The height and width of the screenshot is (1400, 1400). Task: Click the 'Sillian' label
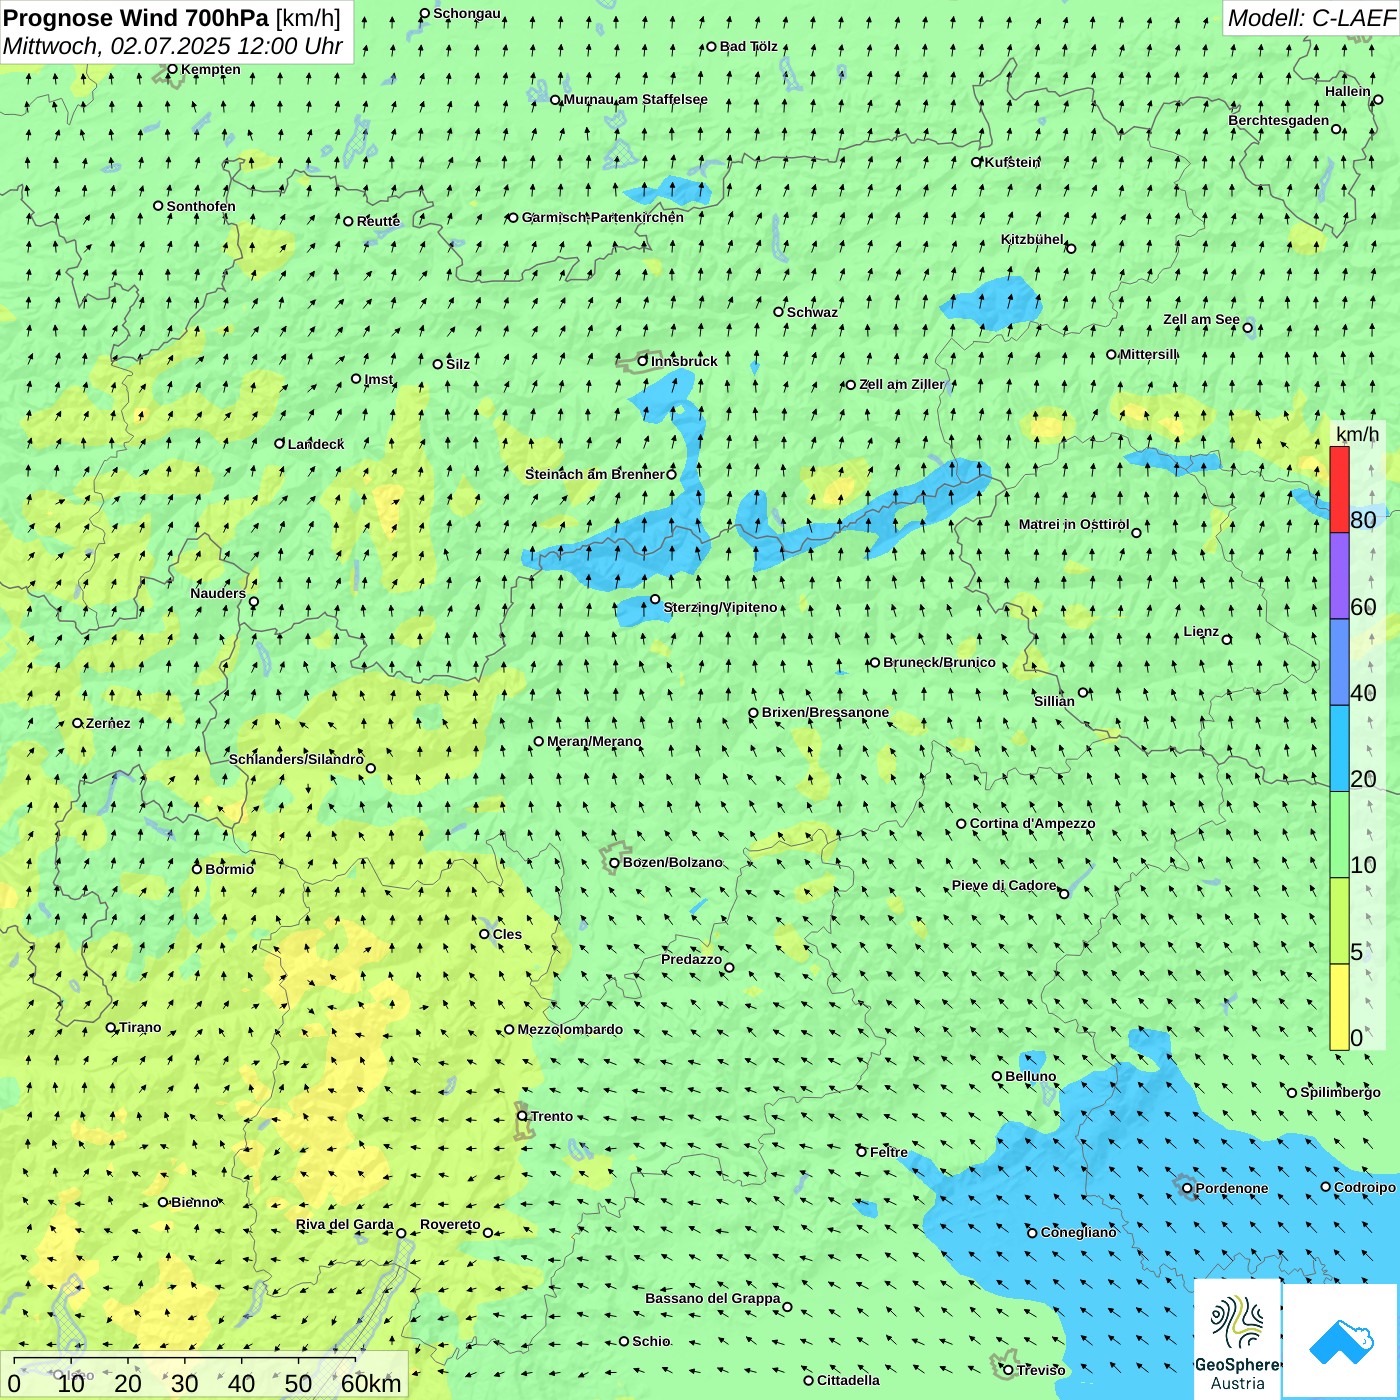click(1054, 701)
